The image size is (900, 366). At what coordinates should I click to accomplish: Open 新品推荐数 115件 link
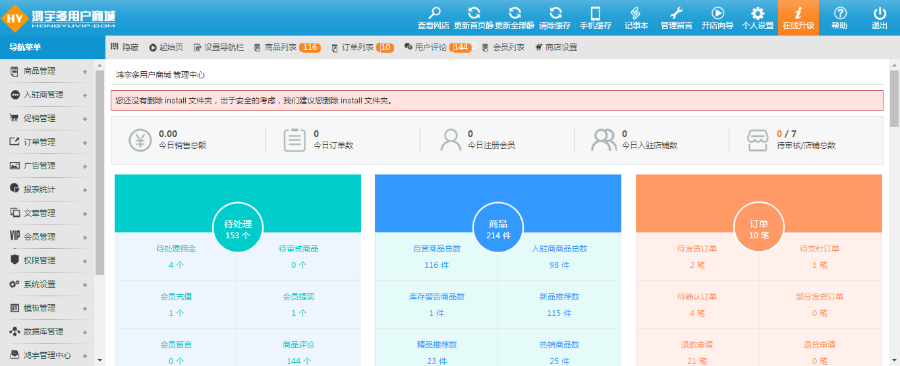[559, 305]
